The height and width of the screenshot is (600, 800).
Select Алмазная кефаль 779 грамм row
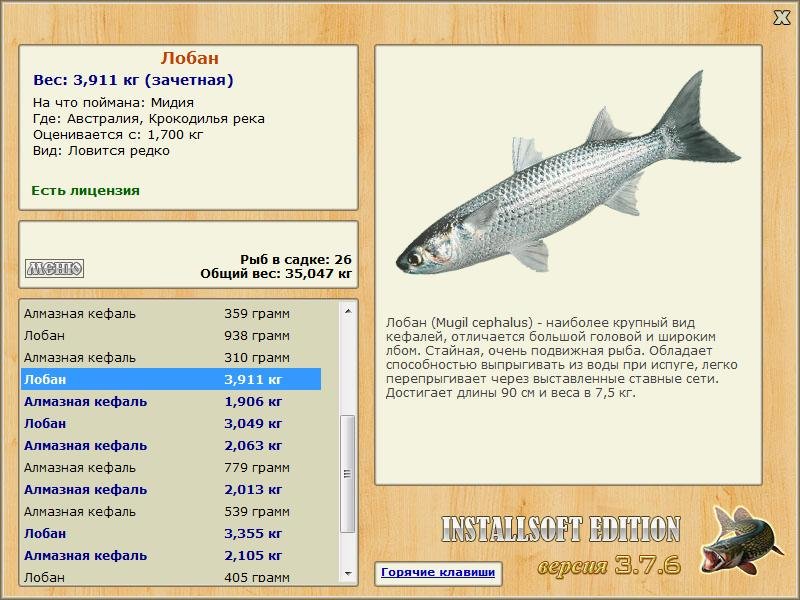[x=170, y=467]
